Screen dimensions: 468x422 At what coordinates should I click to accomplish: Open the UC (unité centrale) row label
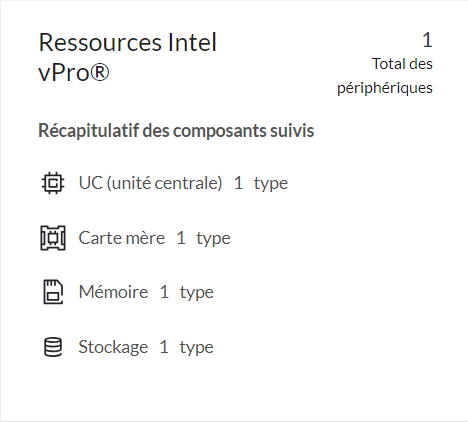click(x=150, y=183)
